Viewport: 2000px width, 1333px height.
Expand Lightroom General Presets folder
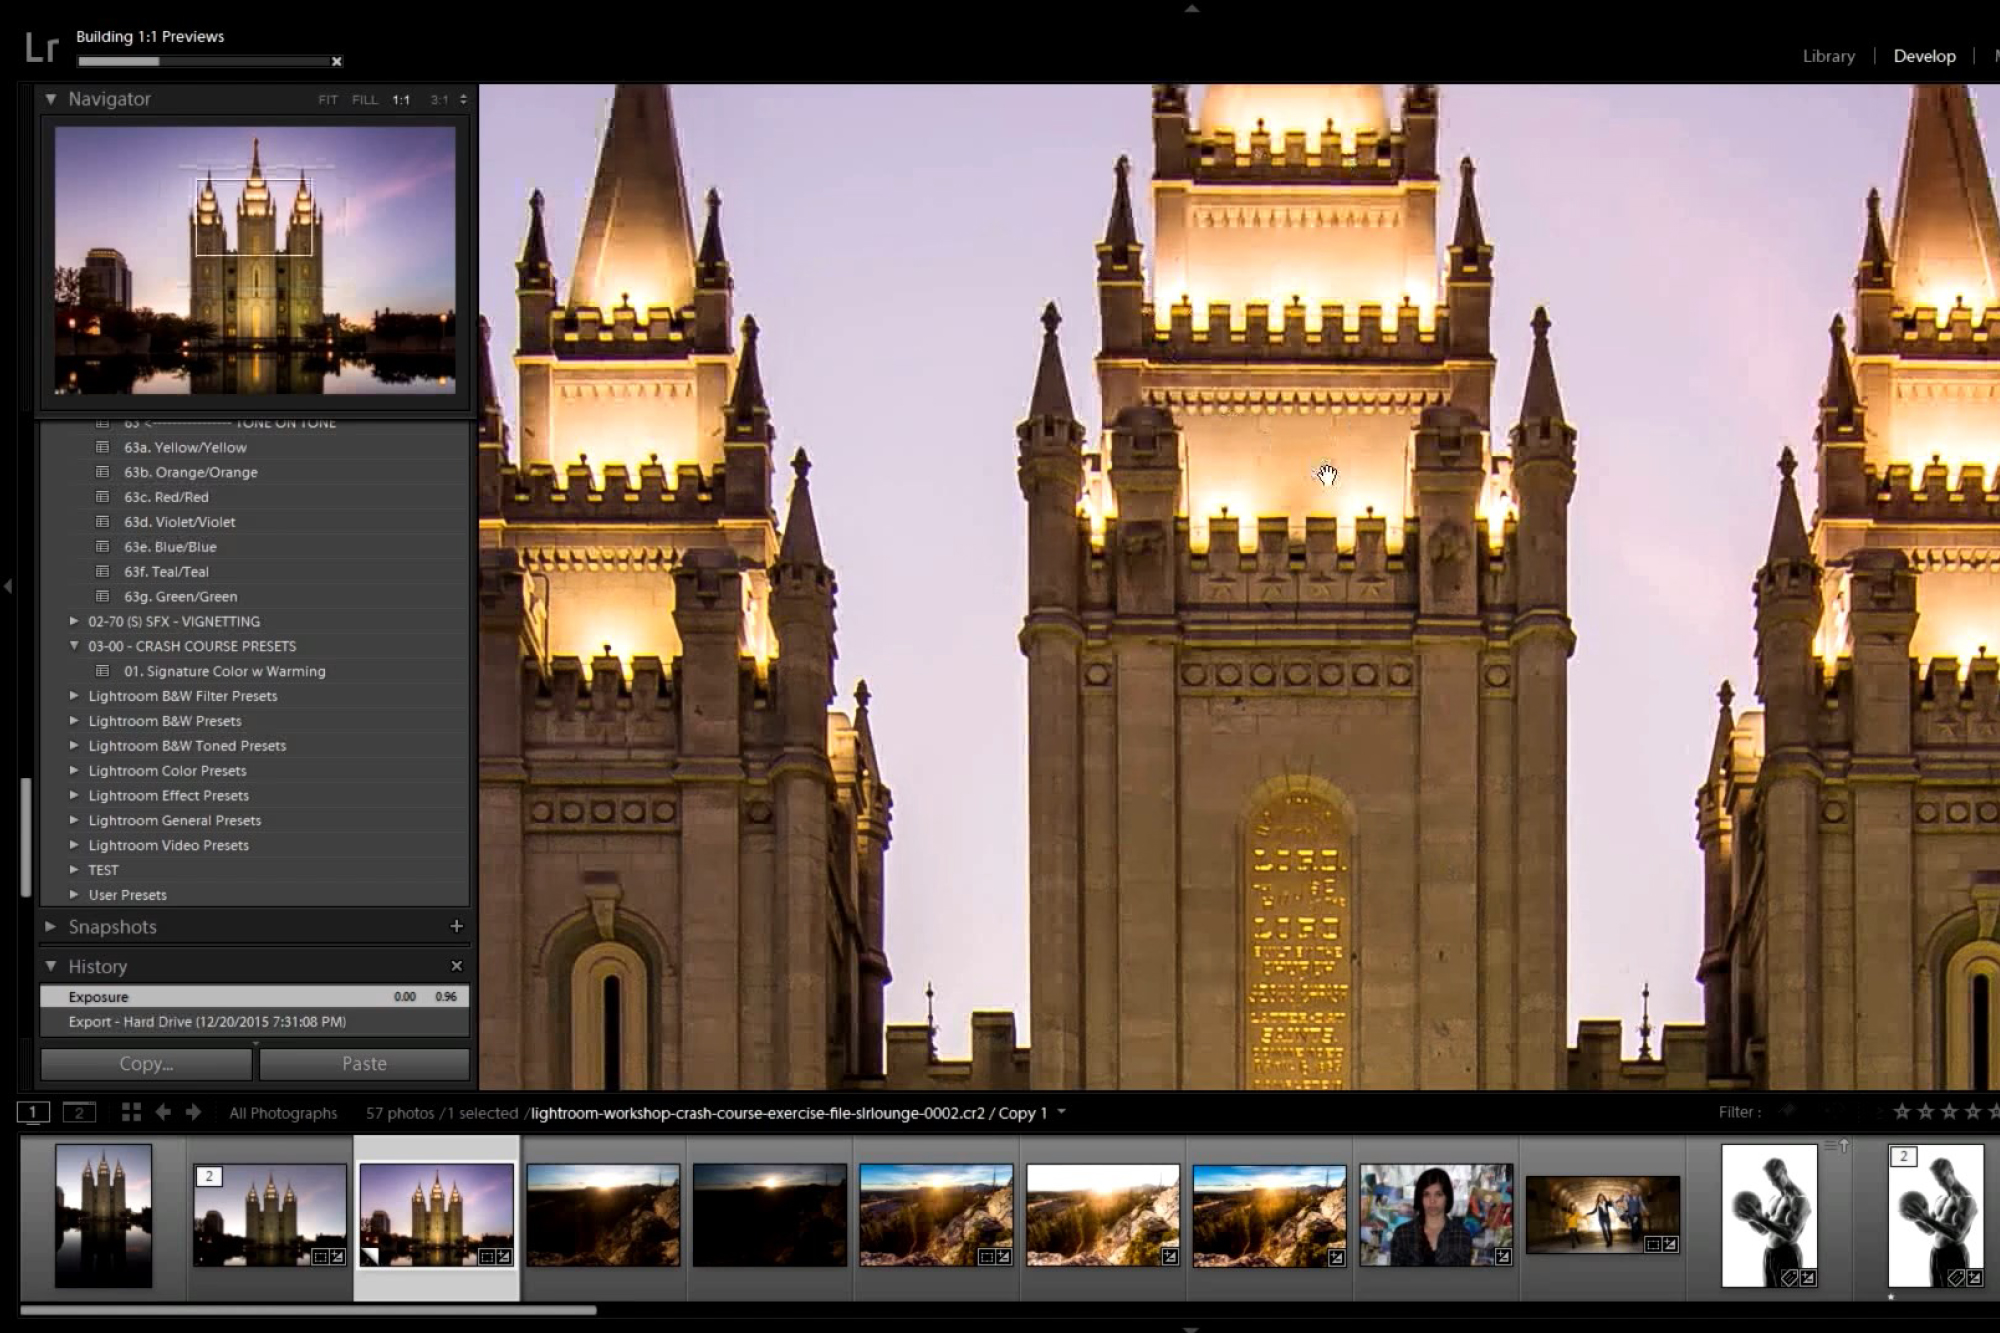74,820
